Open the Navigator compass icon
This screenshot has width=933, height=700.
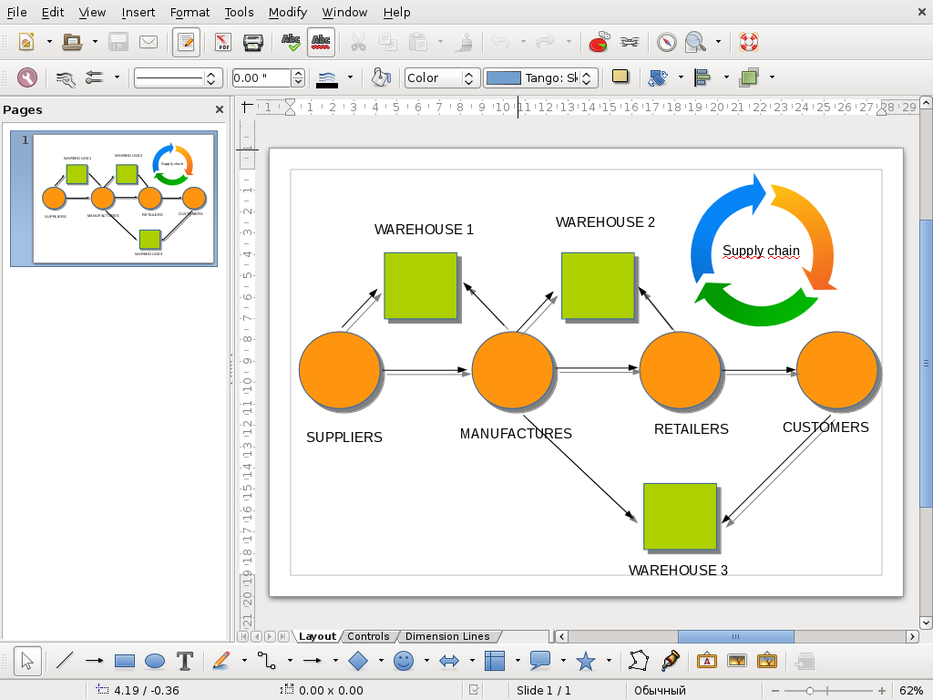point(666,42)
